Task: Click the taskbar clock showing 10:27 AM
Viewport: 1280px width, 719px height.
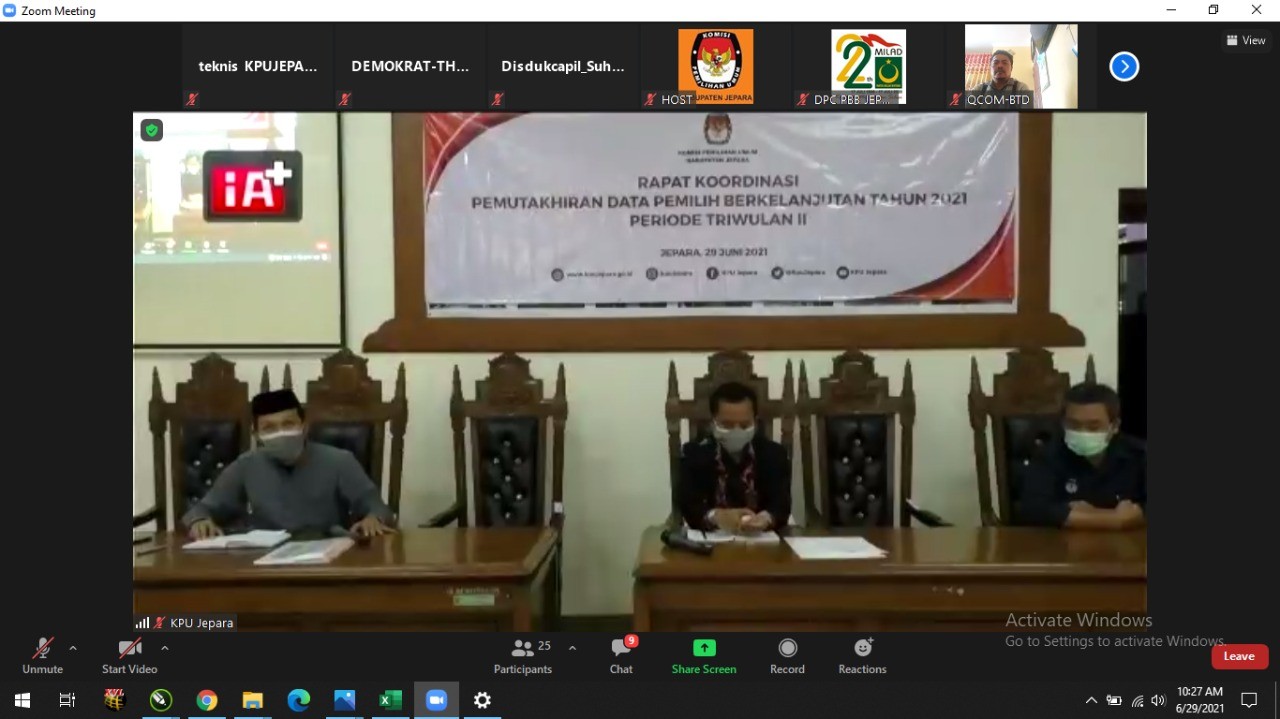Action: pyautogui.click(x=1199, y=700)
